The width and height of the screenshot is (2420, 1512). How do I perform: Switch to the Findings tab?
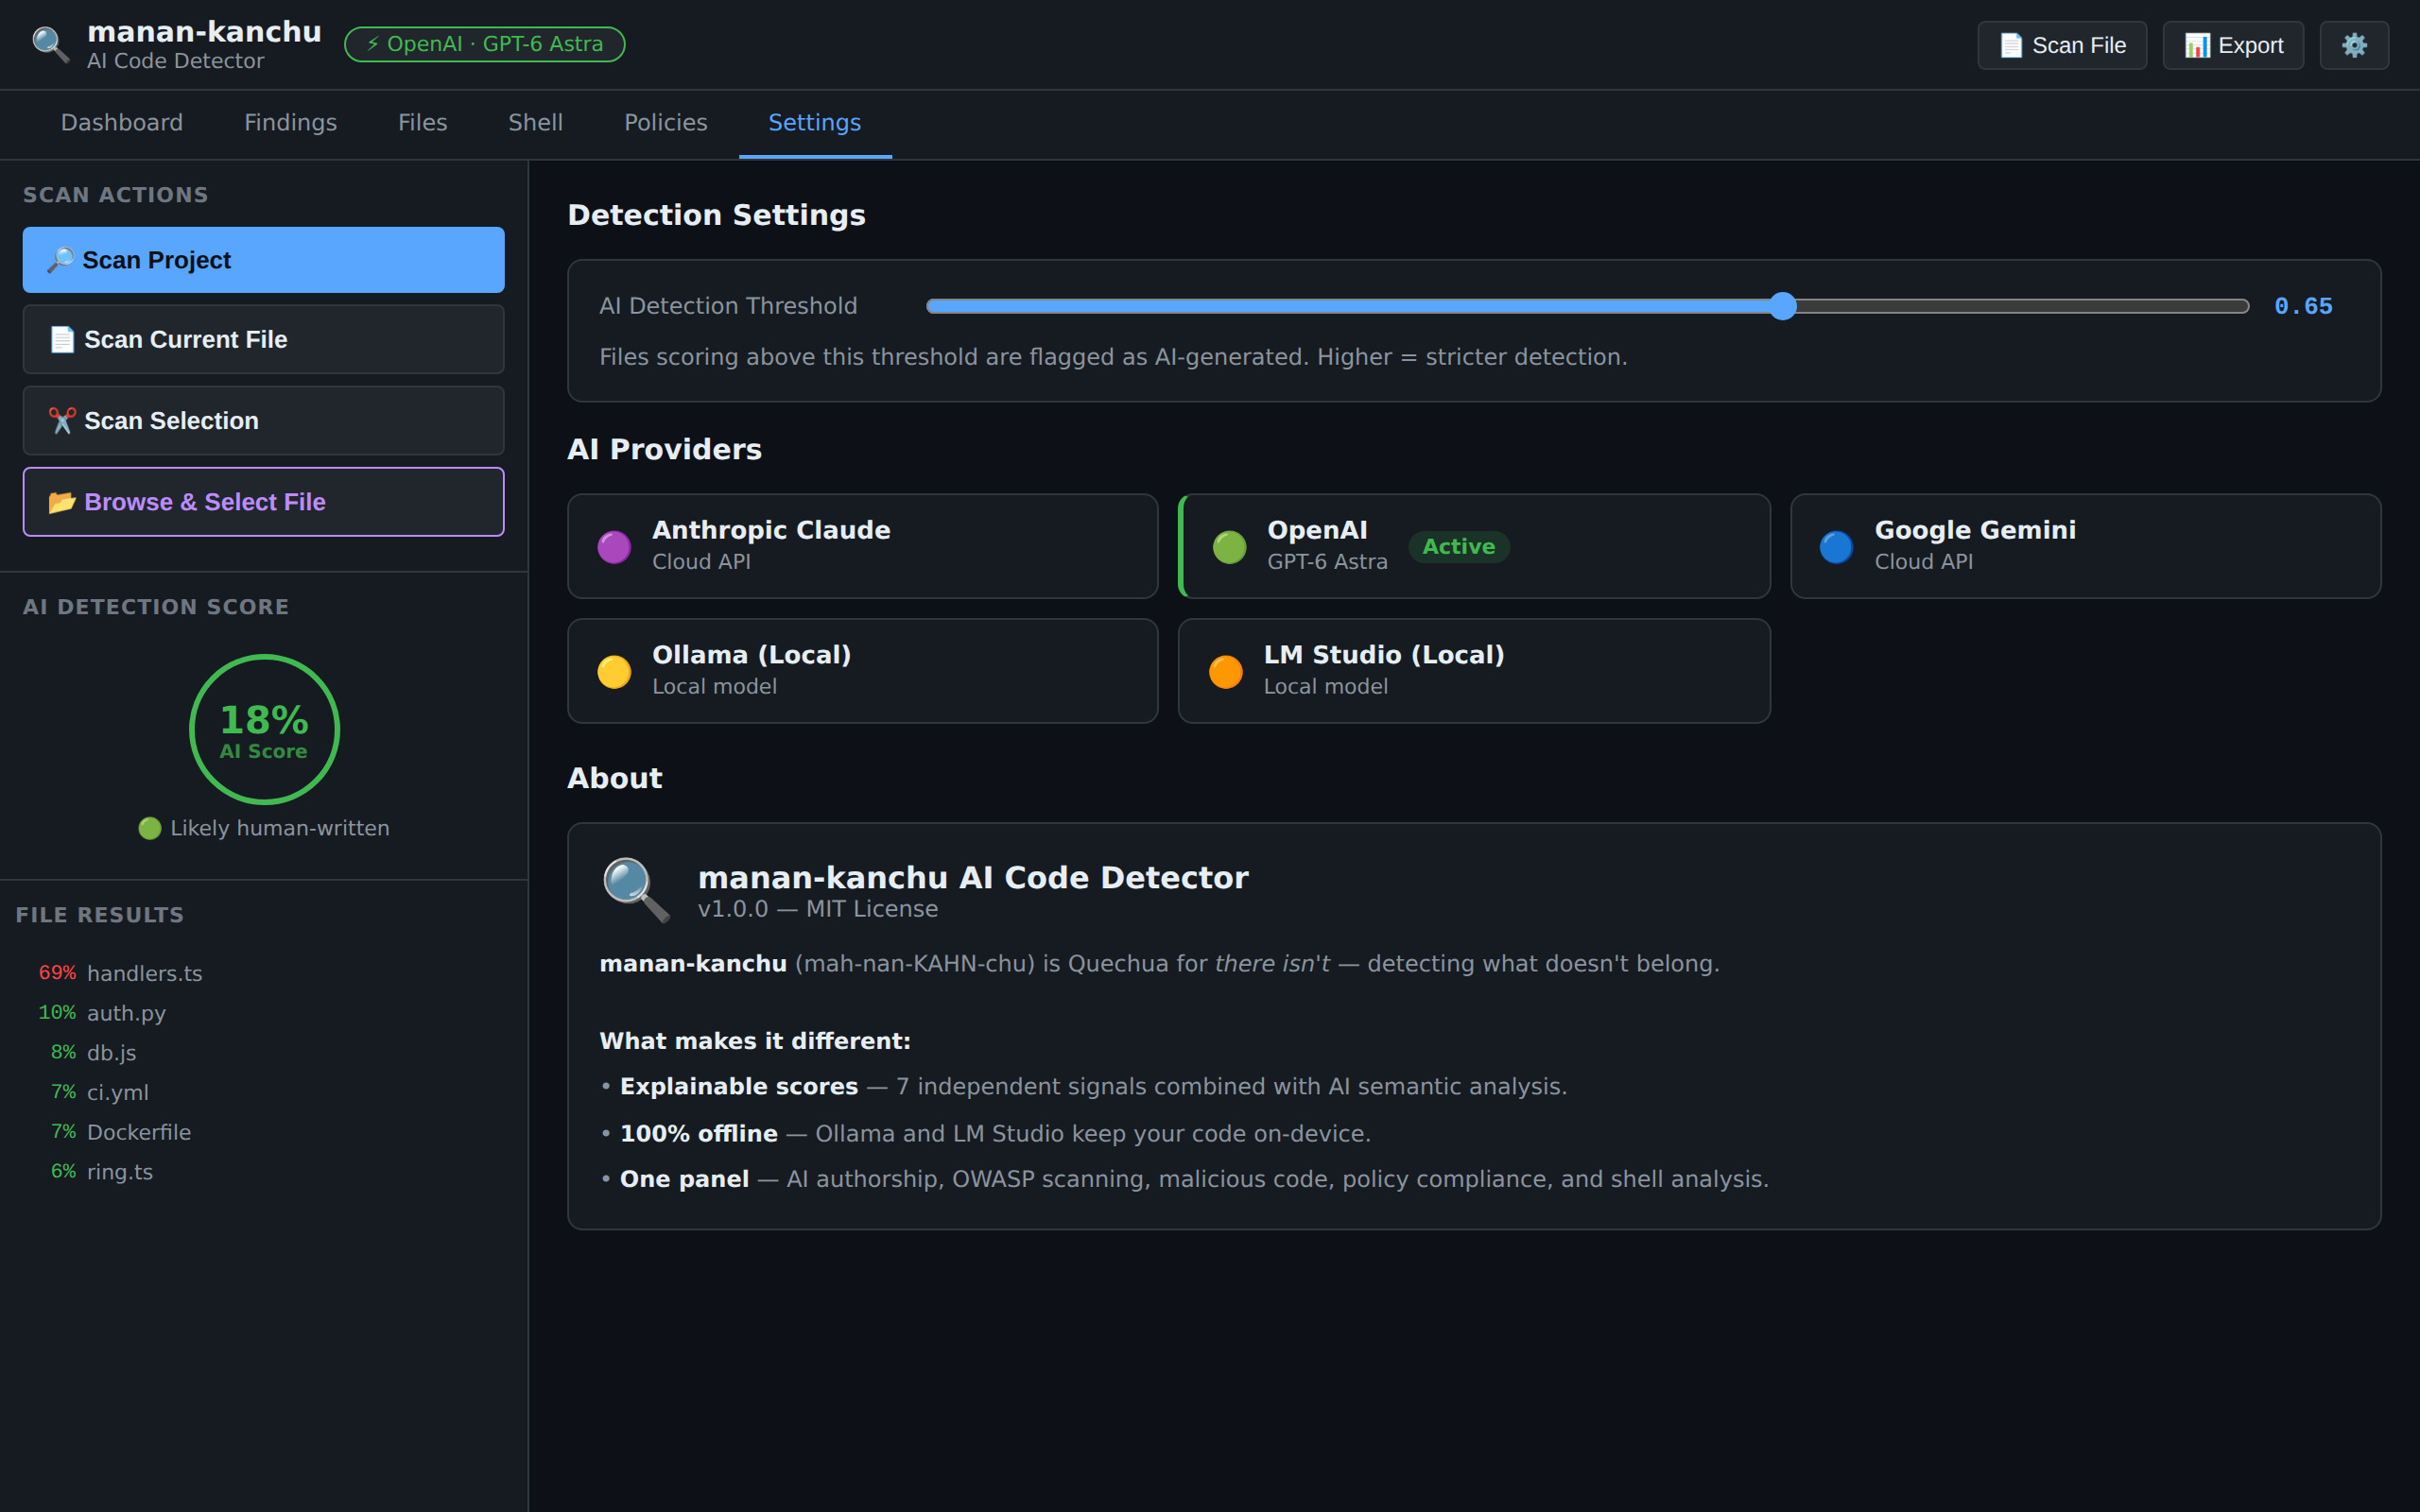coord(291,123)
